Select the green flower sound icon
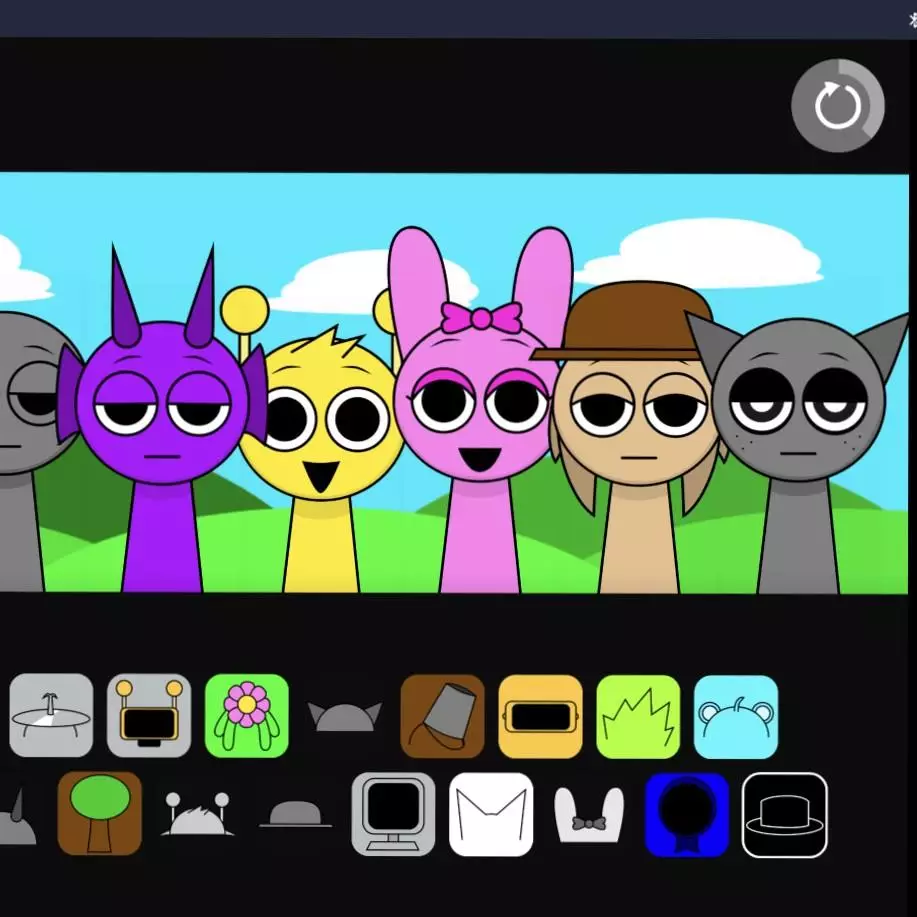This screenshot has height=917, width=917. 247,716
